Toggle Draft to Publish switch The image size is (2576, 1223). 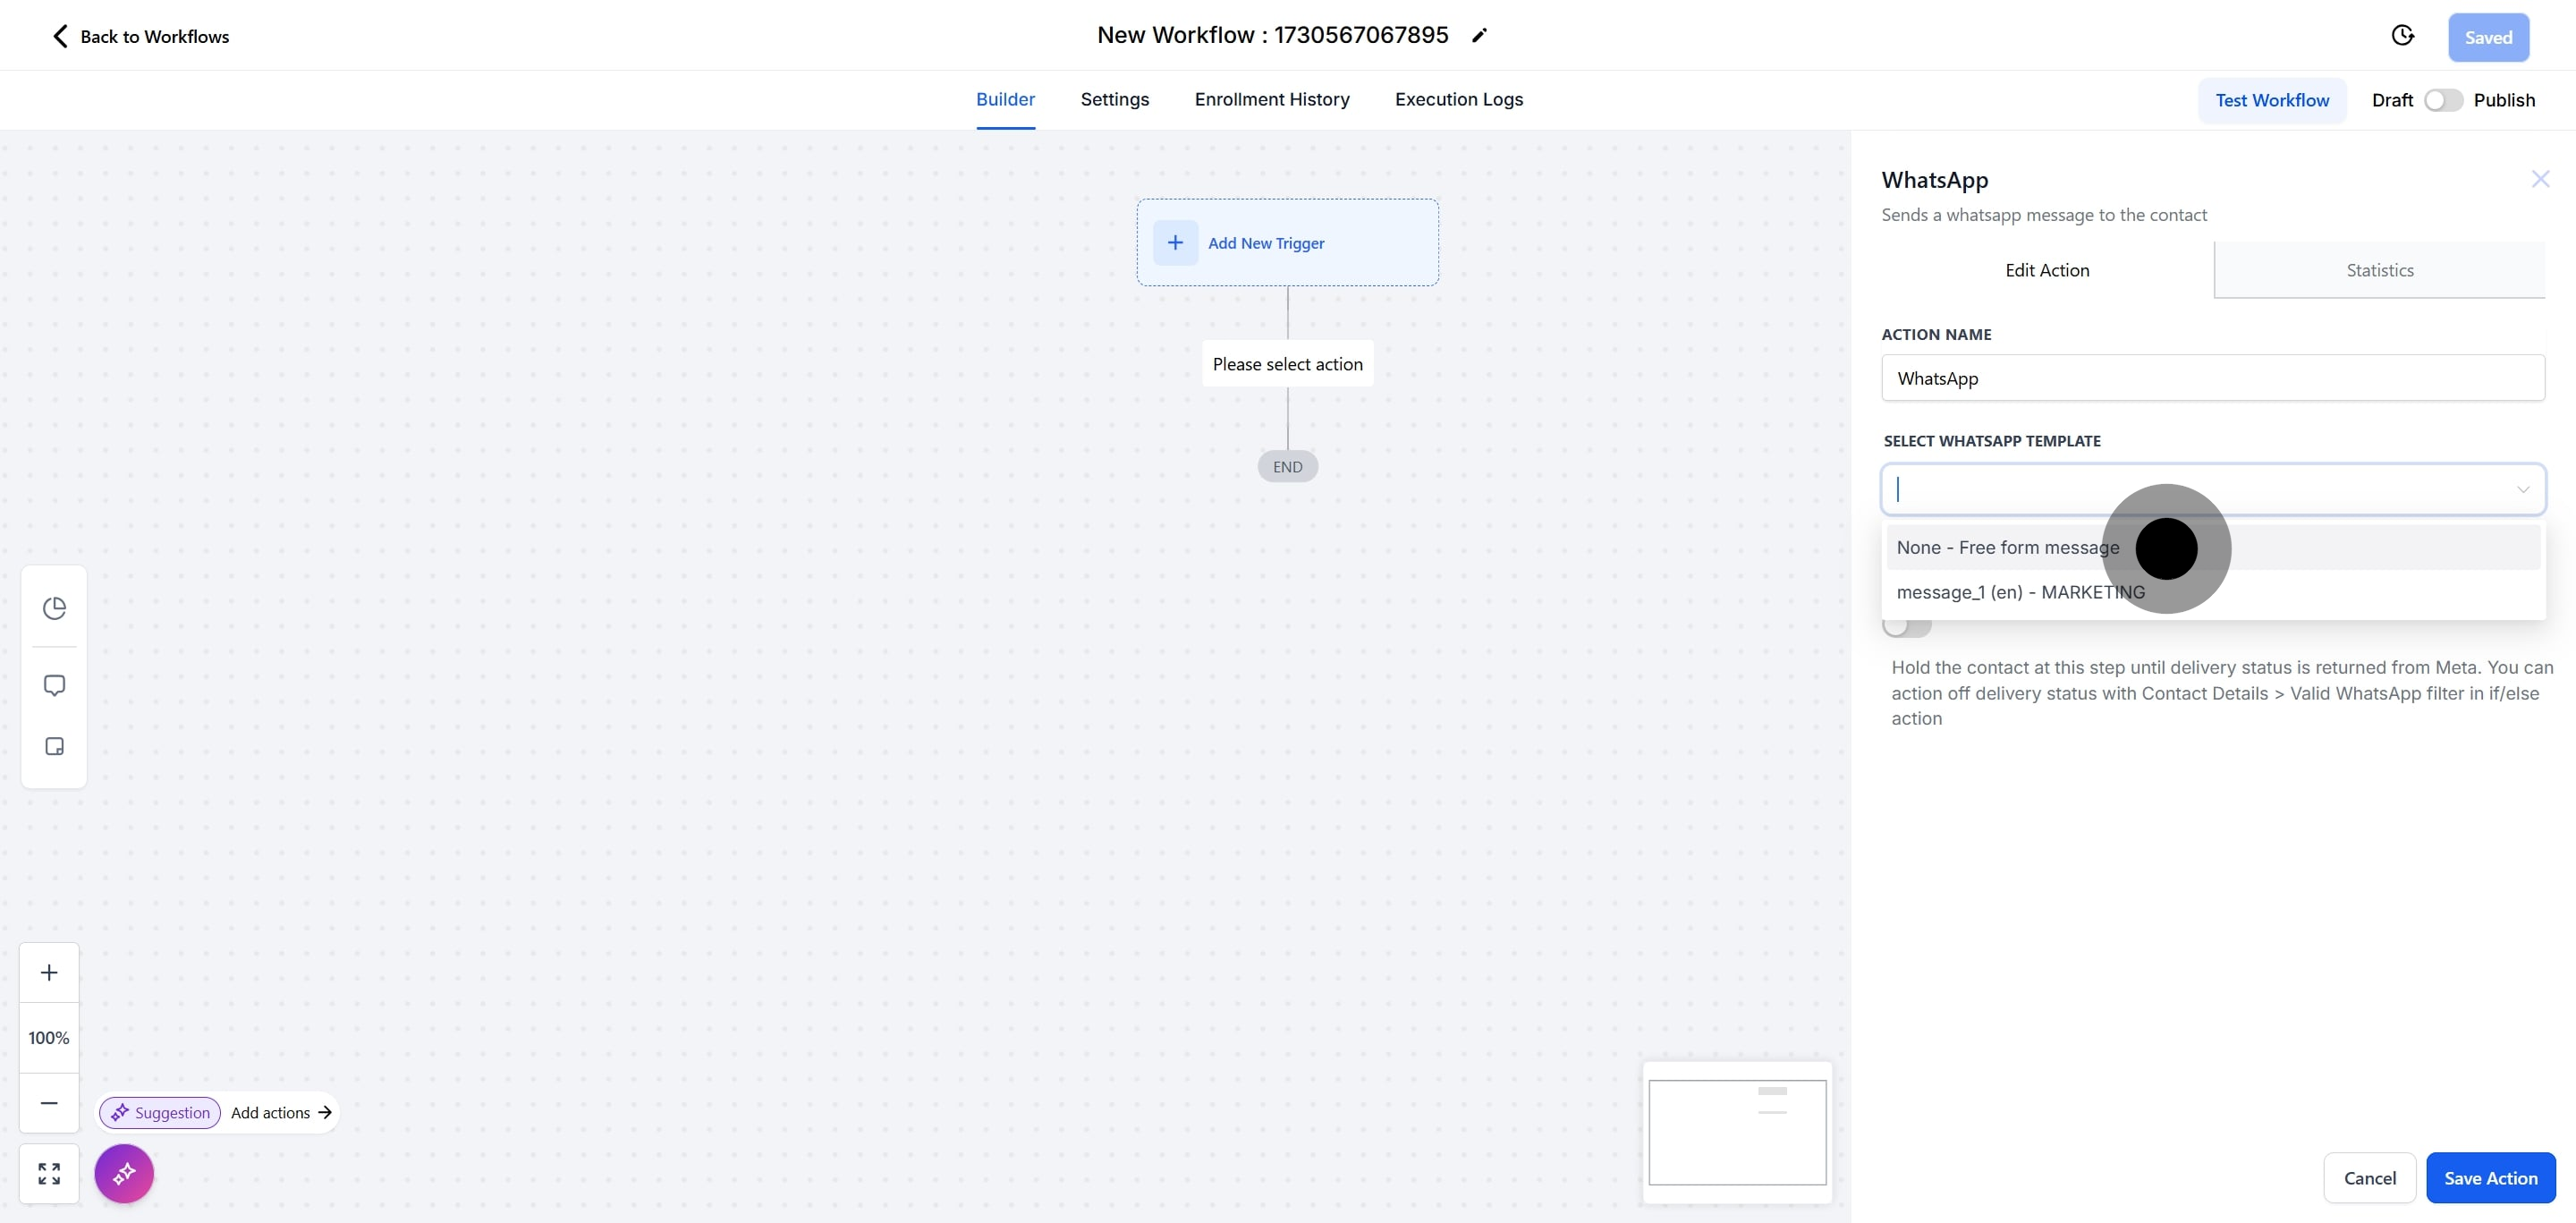pyautogui.click(x=2443, y=100)
